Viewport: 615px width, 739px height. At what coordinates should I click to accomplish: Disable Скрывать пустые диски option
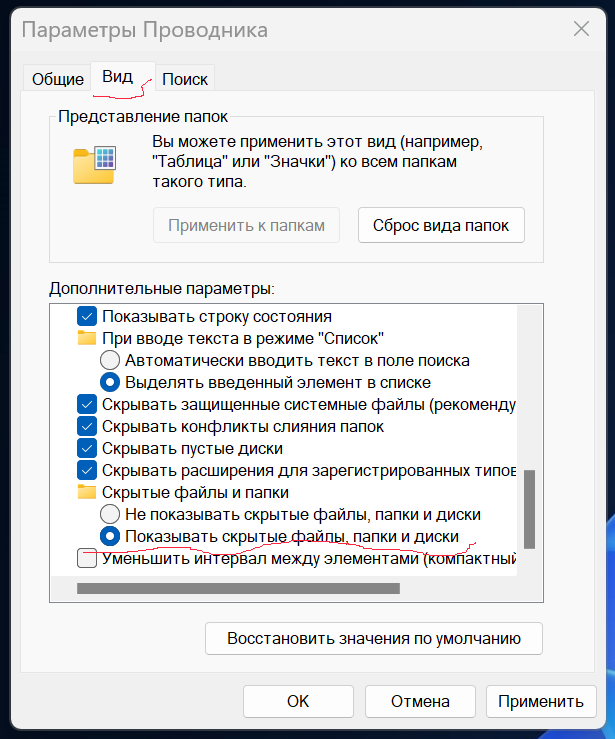87,448
